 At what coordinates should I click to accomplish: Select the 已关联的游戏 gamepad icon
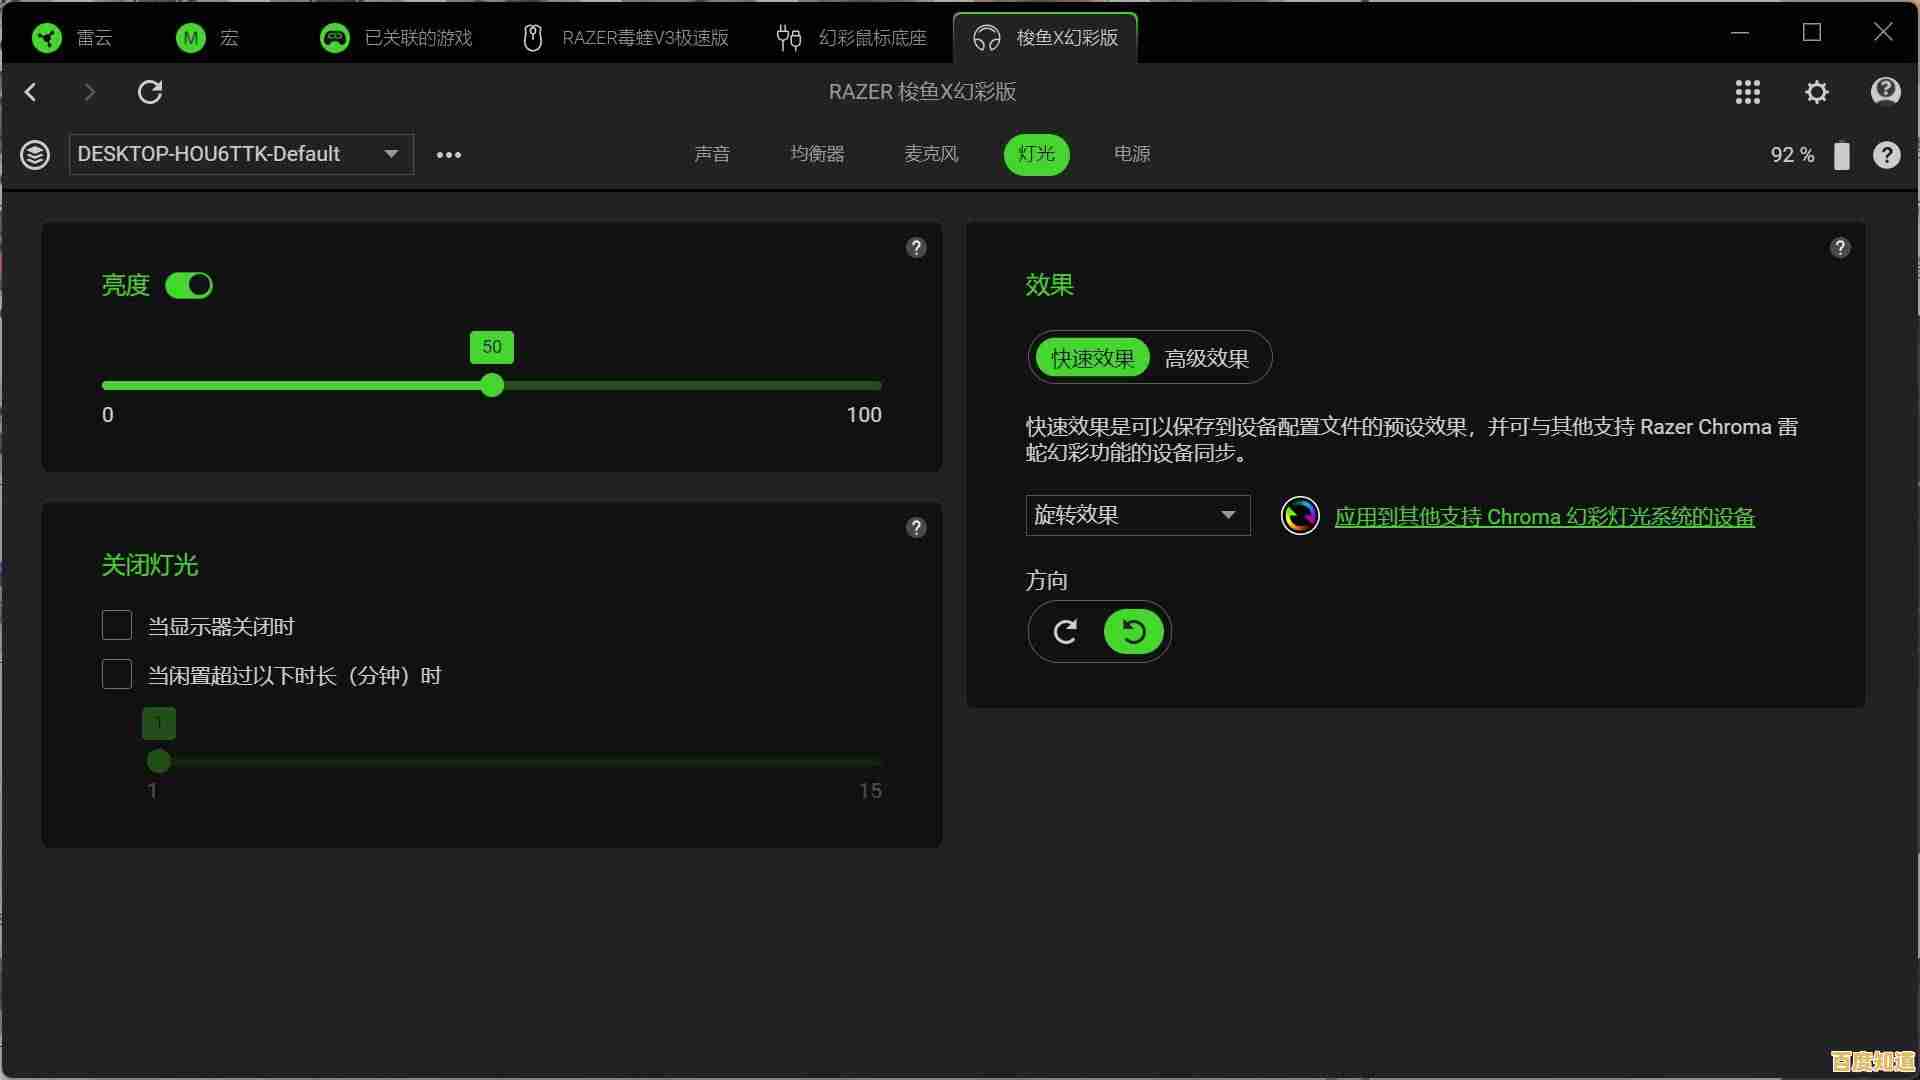(x=334, y=38)
